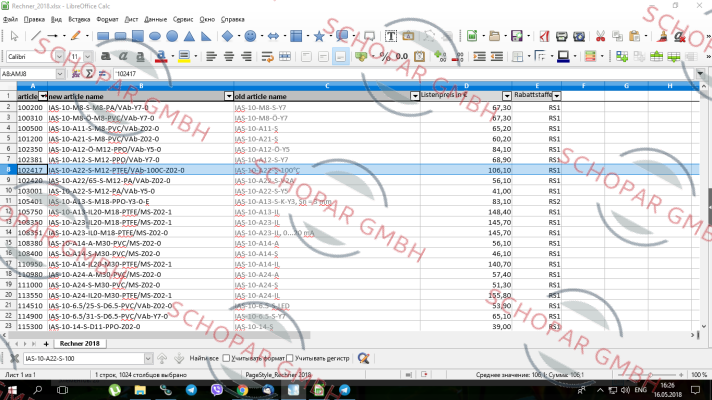Insert a text box with T icon
The height and width of the screenshot is (400, 712).
(391, 36)
